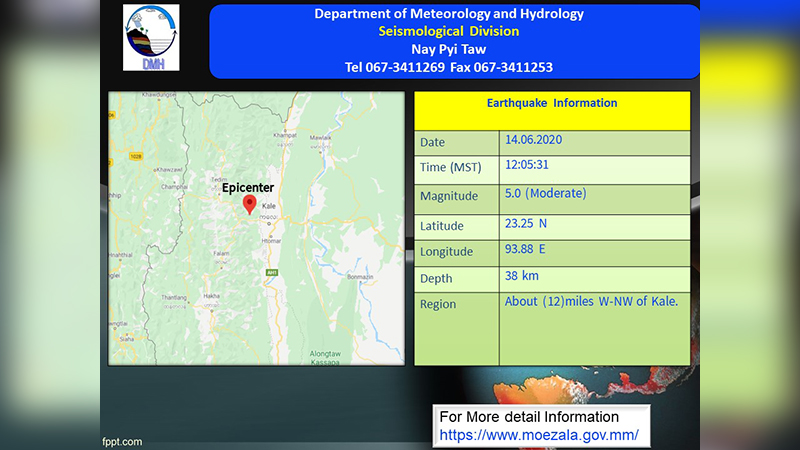Screen dimensions: 800x450
Task: Click the Mawlaik label on the map
Action: [x=320, y=138]
